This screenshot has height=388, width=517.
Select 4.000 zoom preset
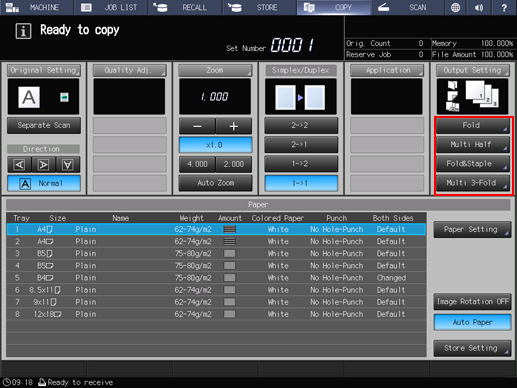tap(197, 164)
